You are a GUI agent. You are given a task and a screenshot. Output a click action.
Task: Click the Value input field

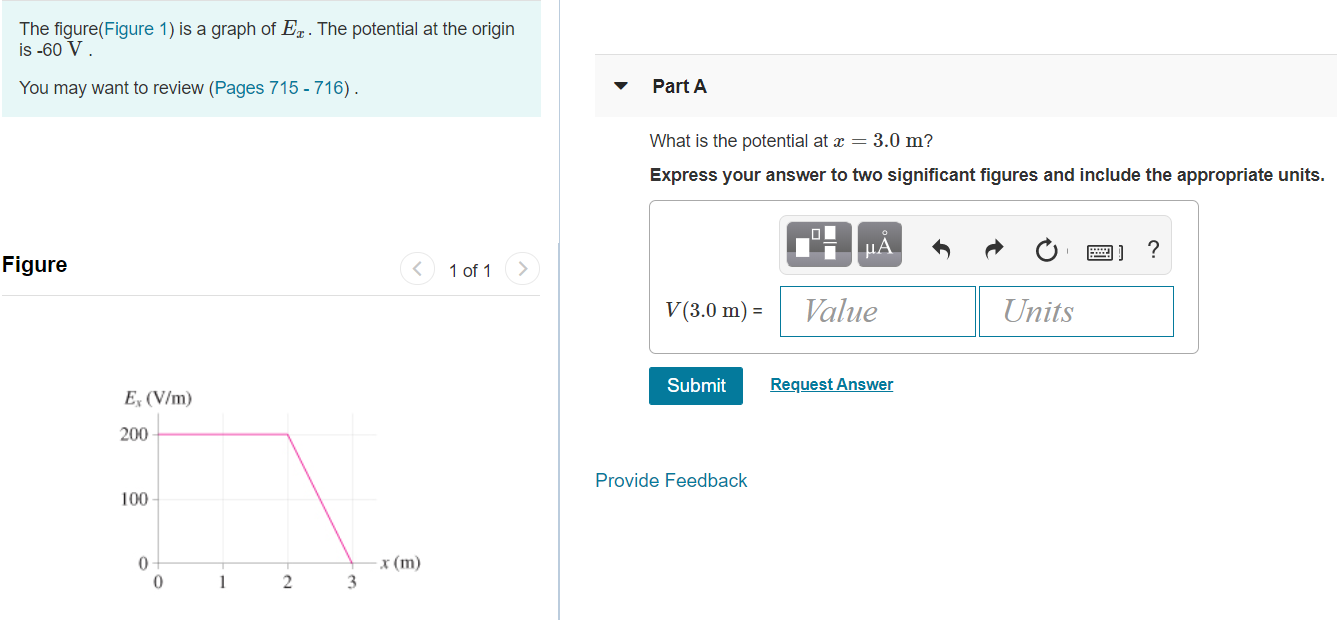point(877,311)
